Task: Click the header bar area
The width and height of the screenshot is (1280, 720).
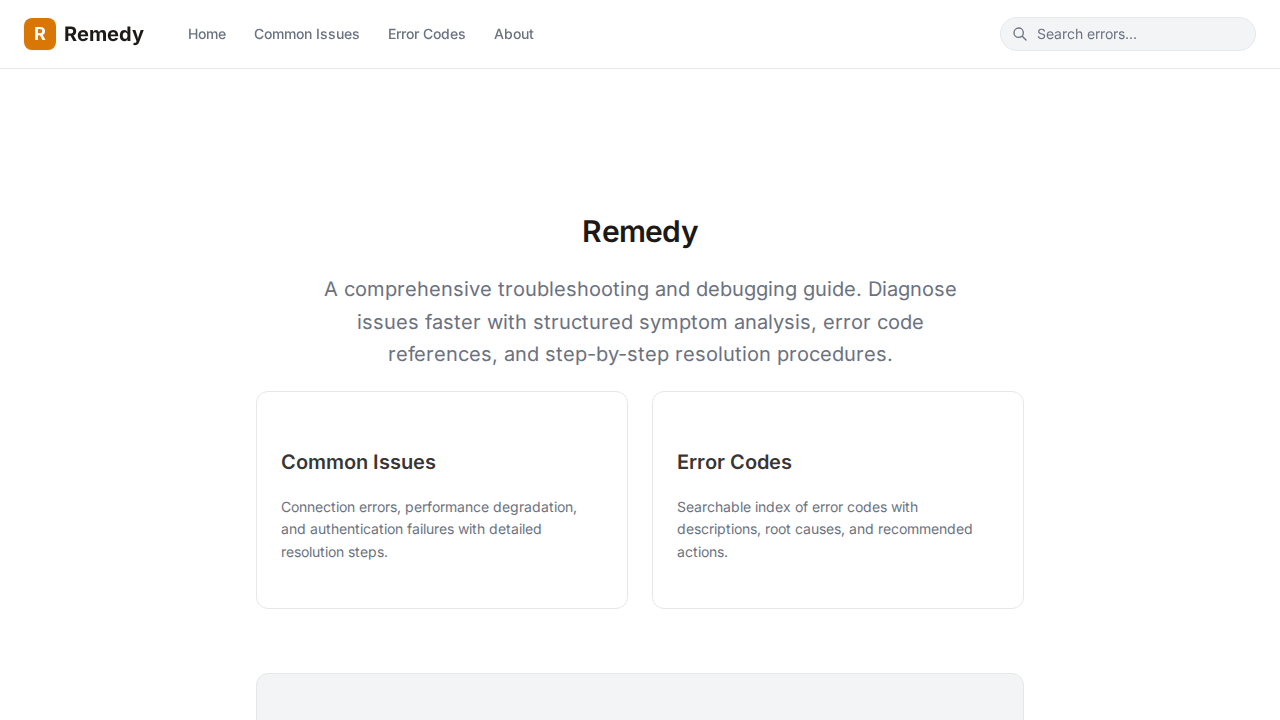Action: tap(700, 34)
